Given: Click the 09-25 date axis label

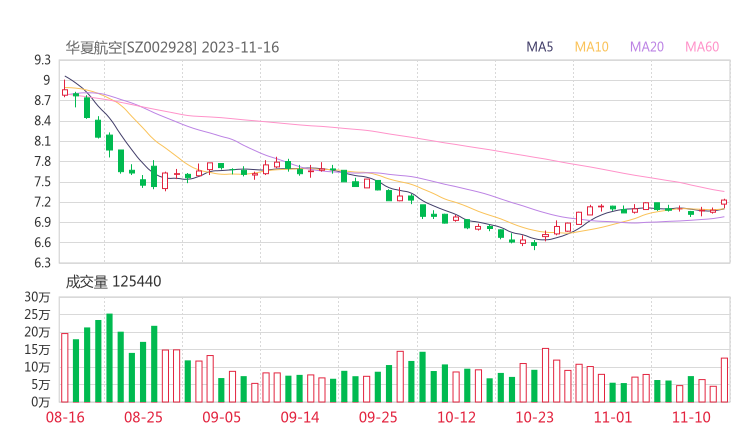Looking at the screenshot, I should pos(378,417).
